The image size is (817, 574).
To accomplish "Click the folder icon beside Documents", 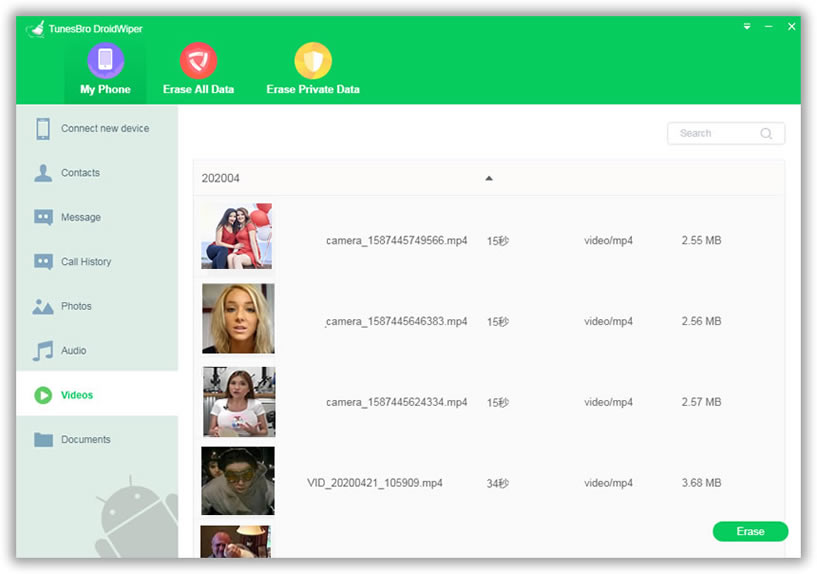I will click(x=43, y=440).
